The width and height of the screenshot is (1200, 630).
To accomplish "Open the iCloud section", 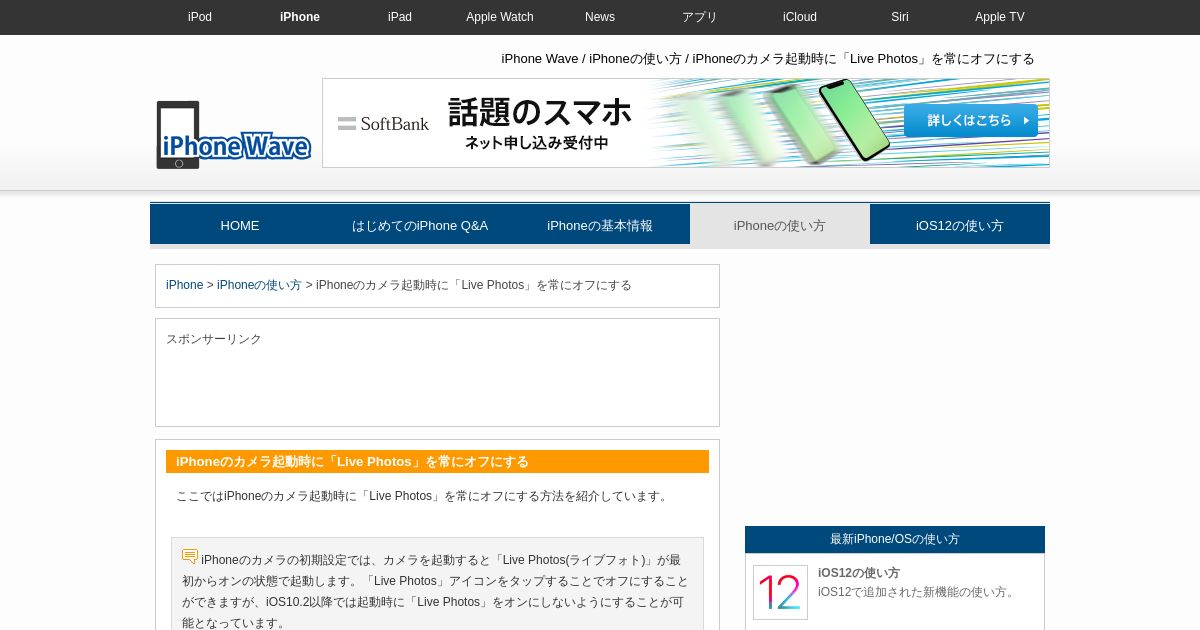I will [800, 17].
